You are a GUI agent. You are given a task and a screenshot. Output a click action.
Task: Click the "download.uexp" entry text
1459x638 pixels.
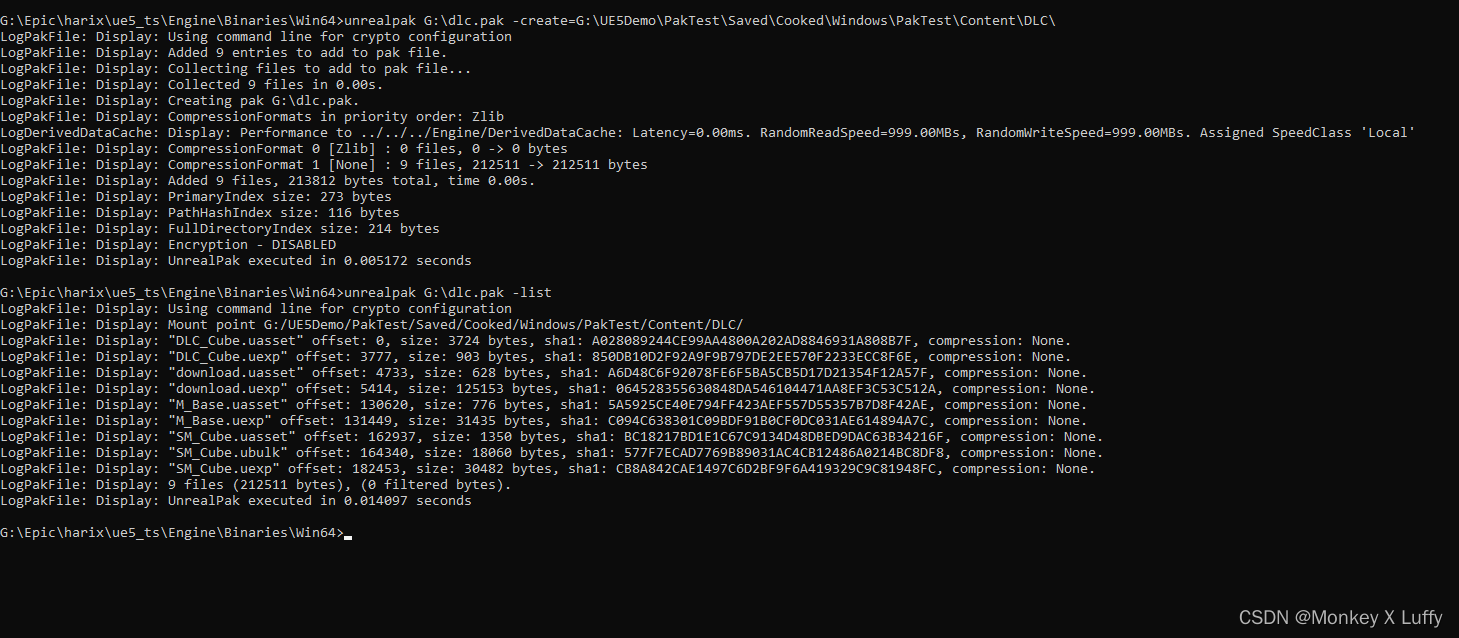coord(223,388)
